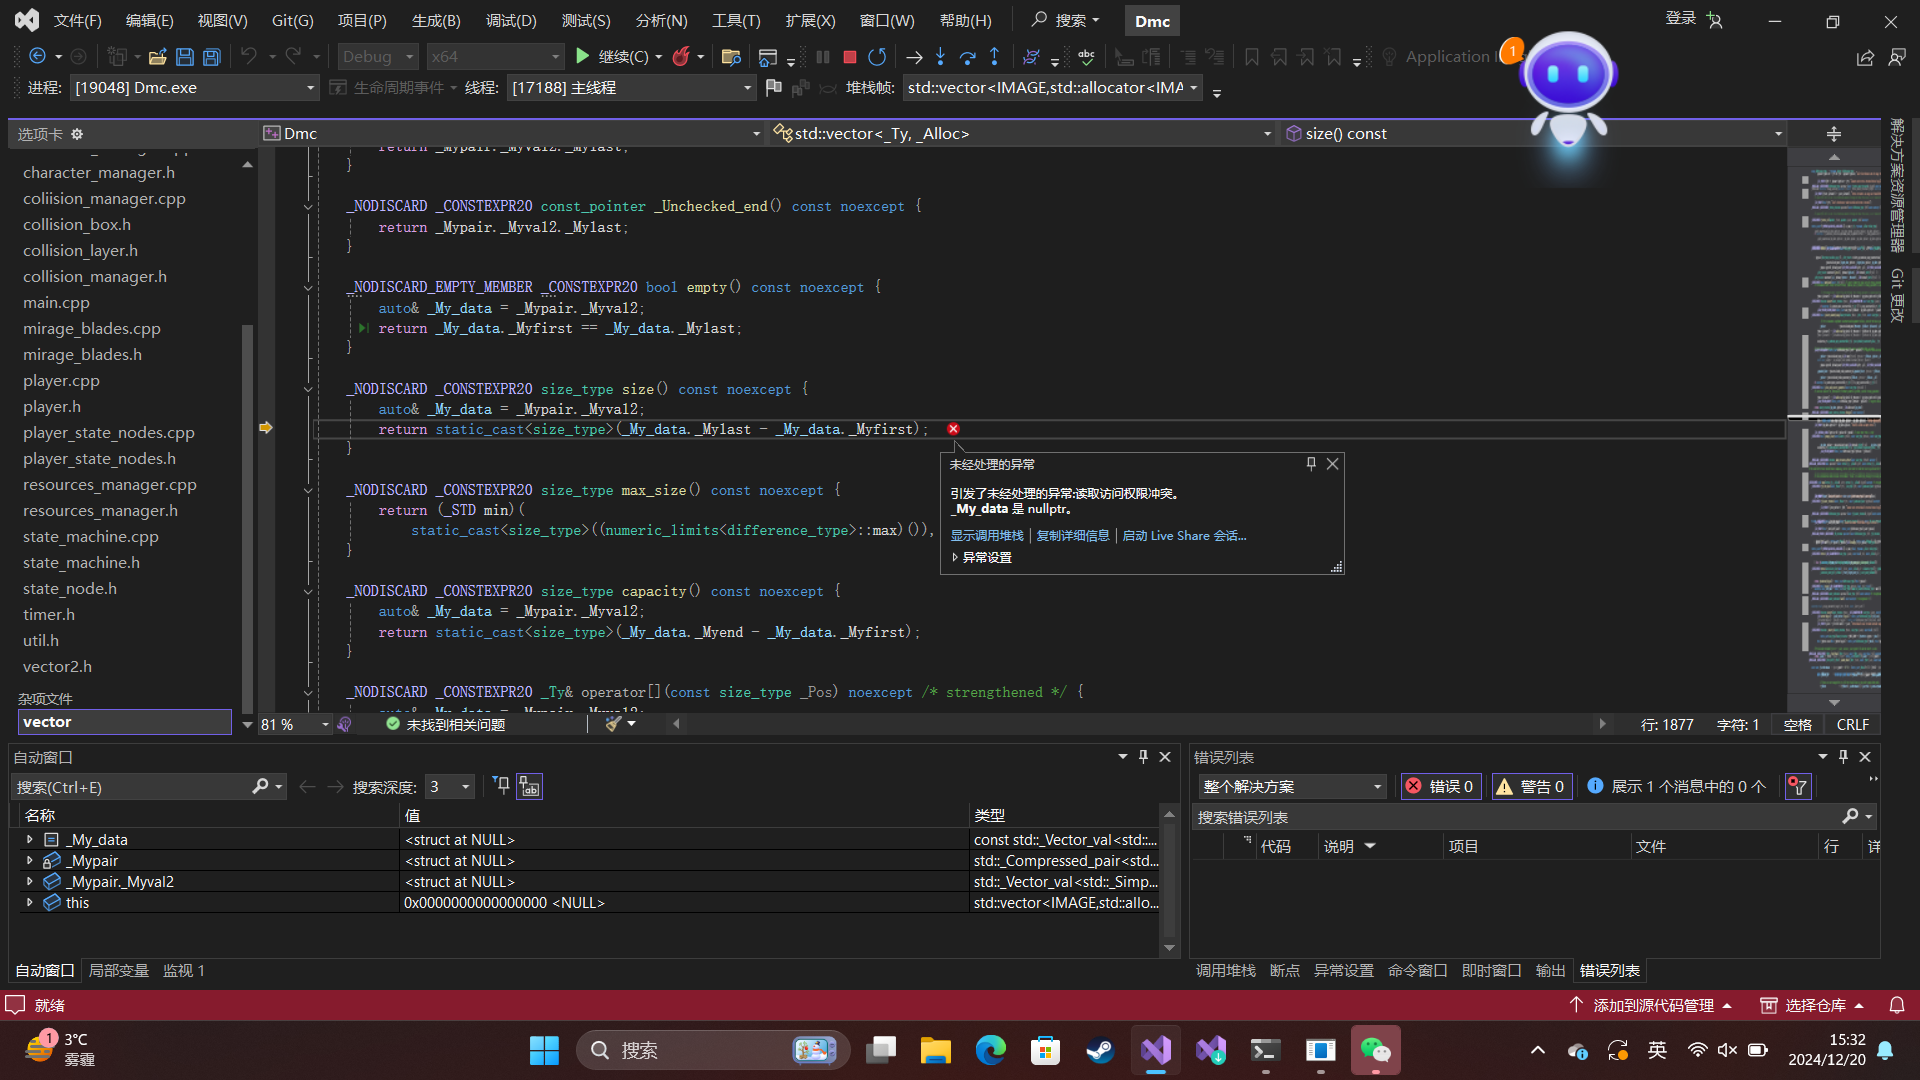Click the Open File folder icon
1920x1080 pixels.
coord(157,57)
